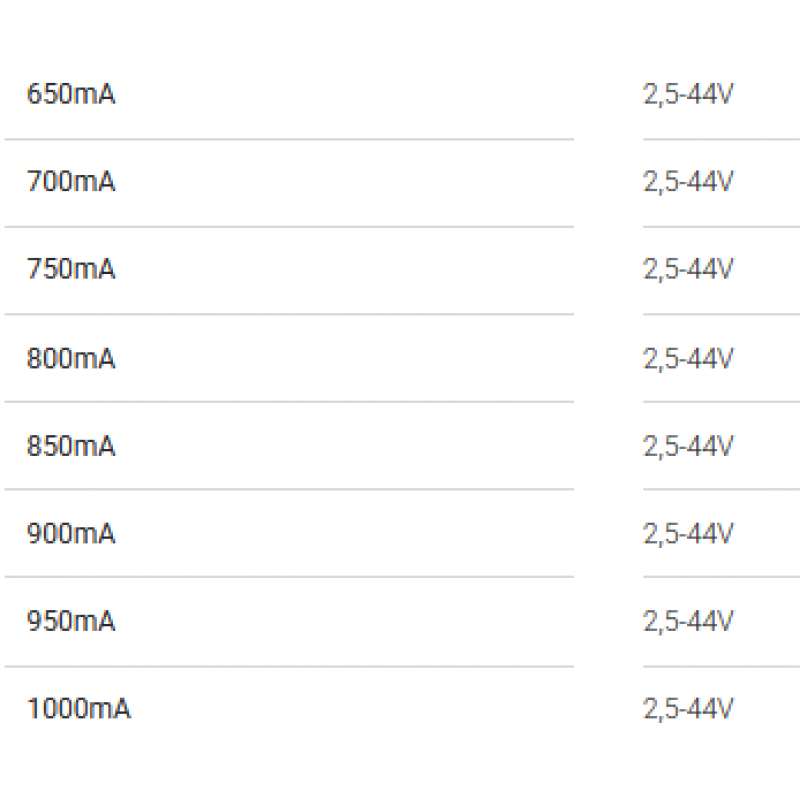Select the 2,5-44V cell for 1000mA
The width and height of the screenshot is (800, 800).
pyautogui.click(x=688, y=710)
